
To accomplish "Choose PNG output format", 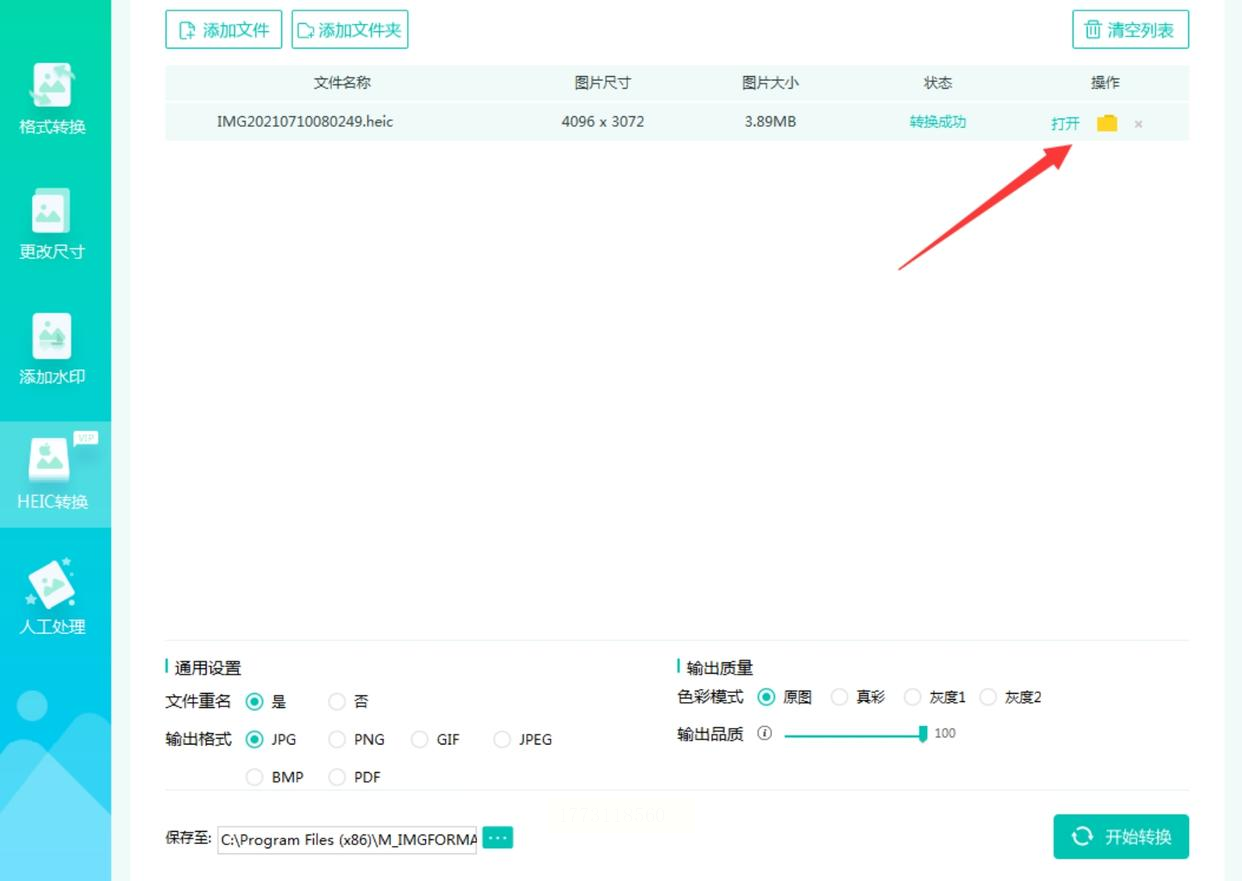I will [x=337, y=740].
